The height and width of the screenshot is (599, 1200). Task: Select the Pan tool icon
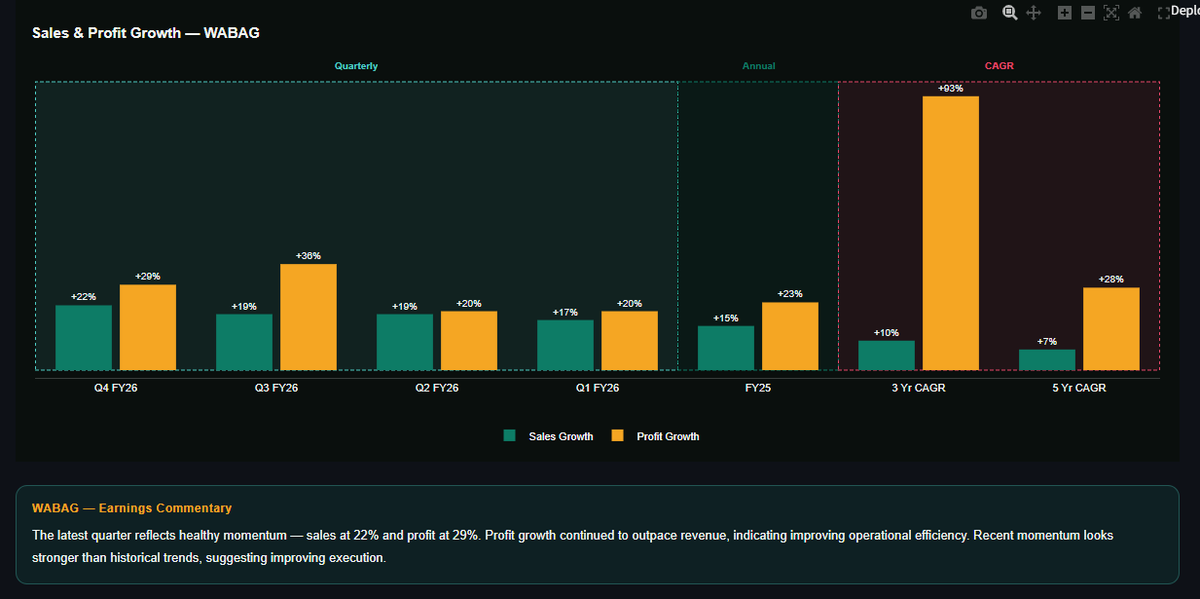coord(1034,13)
